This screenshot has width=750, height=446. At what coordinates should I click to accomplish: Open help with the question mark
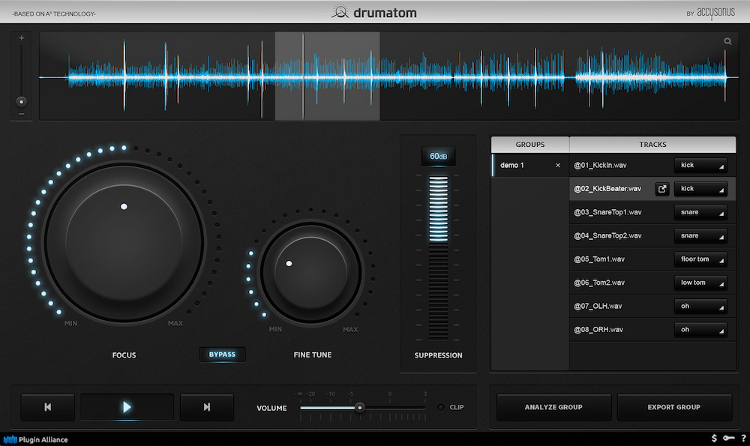(x=743, y=438)
